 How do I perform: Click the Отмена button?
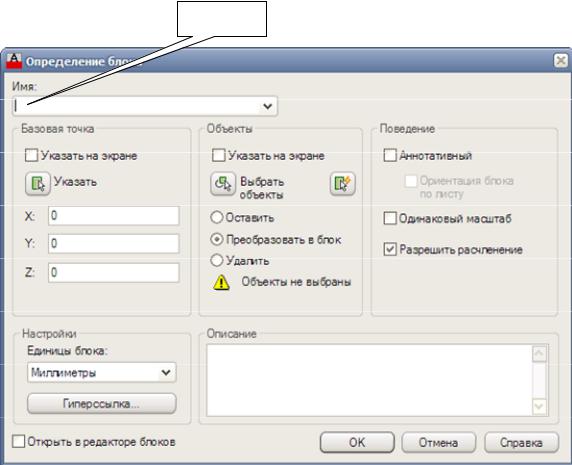[438, 442]
